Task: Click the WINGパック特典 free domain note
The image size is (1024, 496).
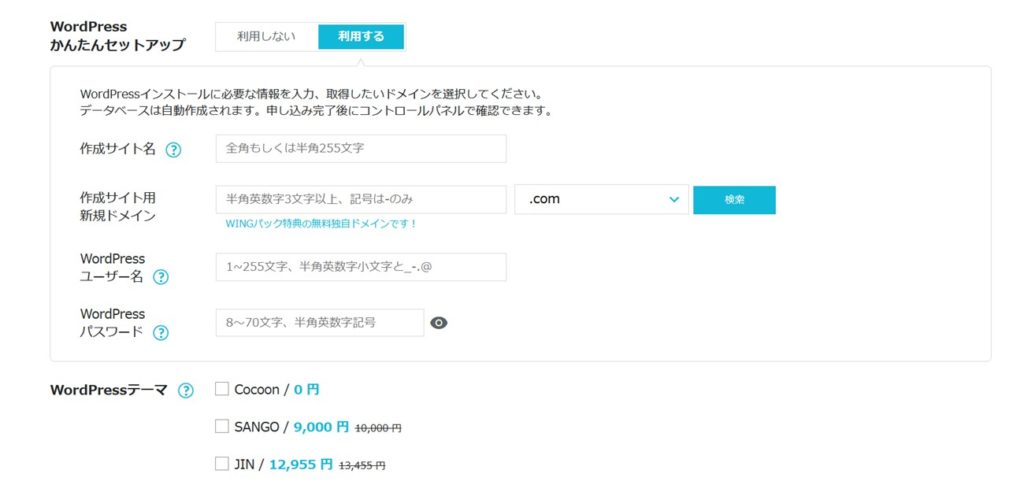Action: [x=321, y=224]
